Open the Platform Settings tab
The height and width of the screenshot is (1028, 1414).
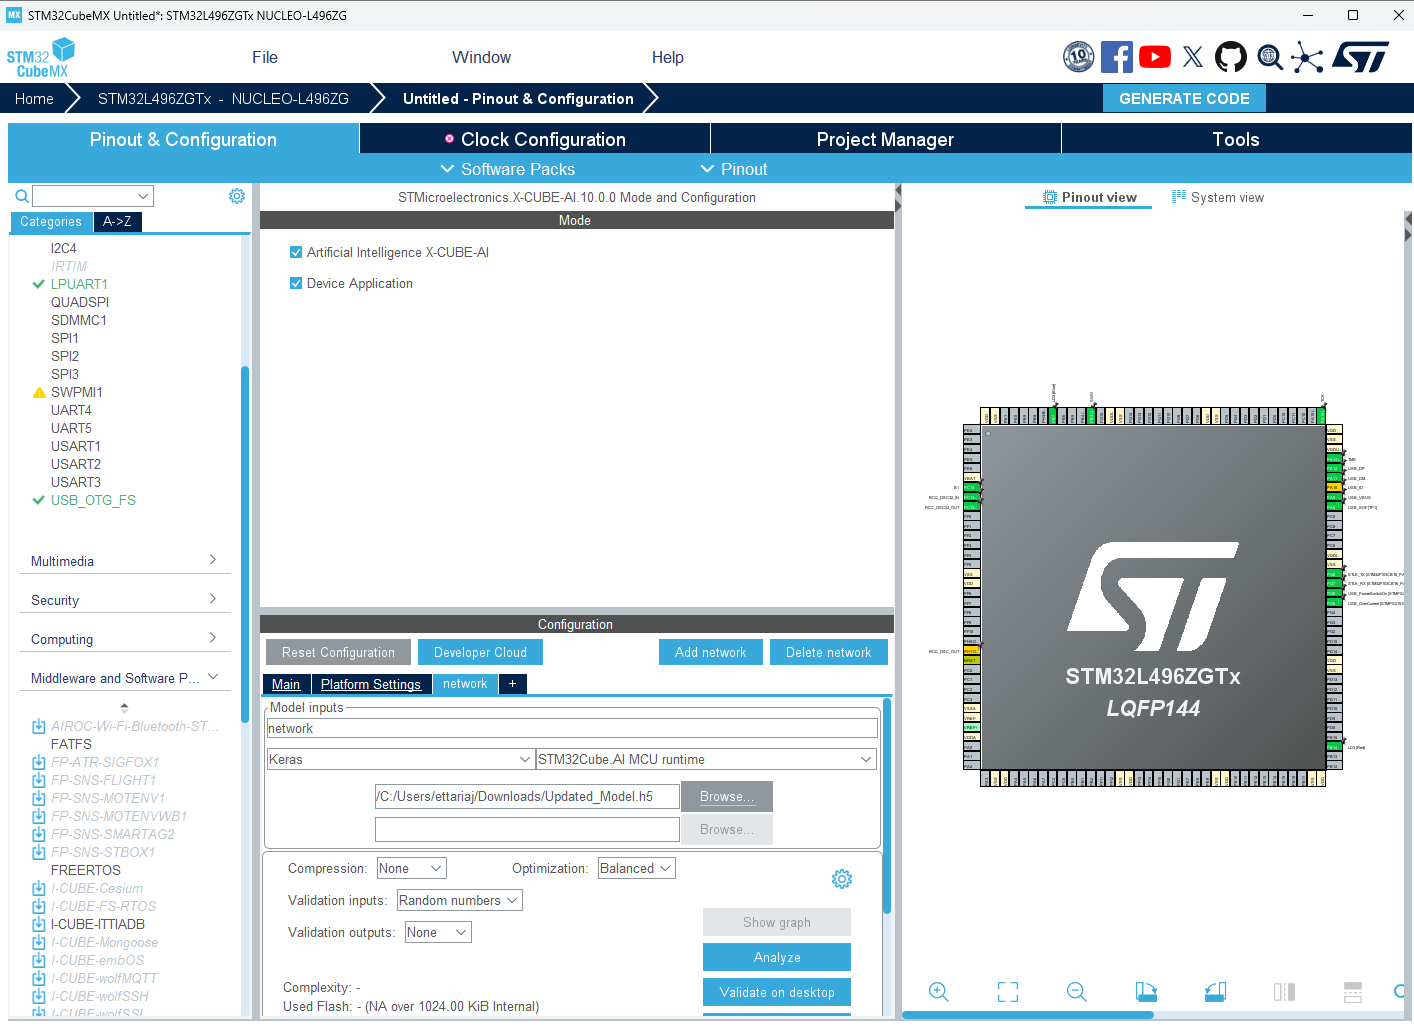click(x=370, y=684)
